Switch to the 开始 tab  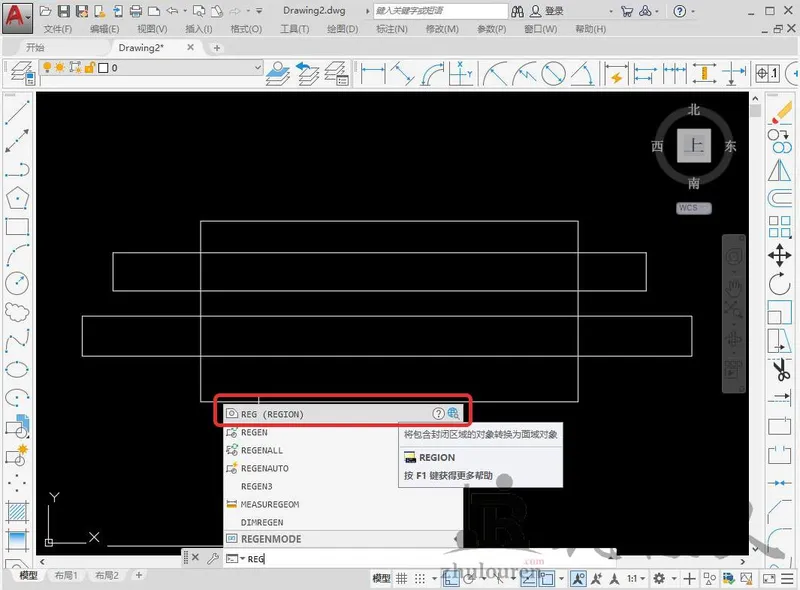(x=35, y=47)
